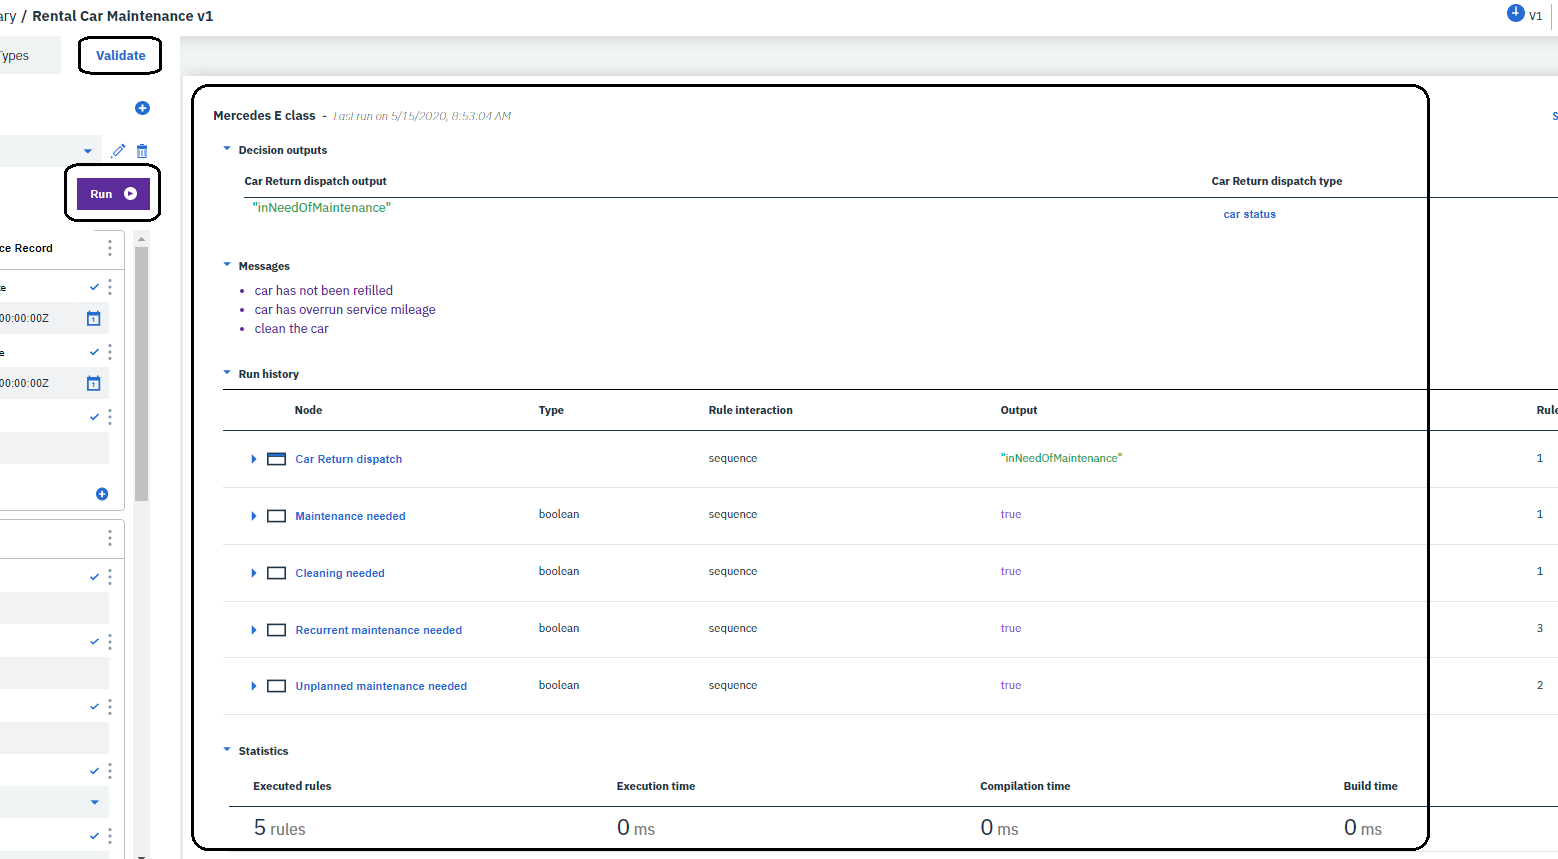Open the Maintenance needed node link
The height and width of the screenshot is (859, 1558).
350,516
